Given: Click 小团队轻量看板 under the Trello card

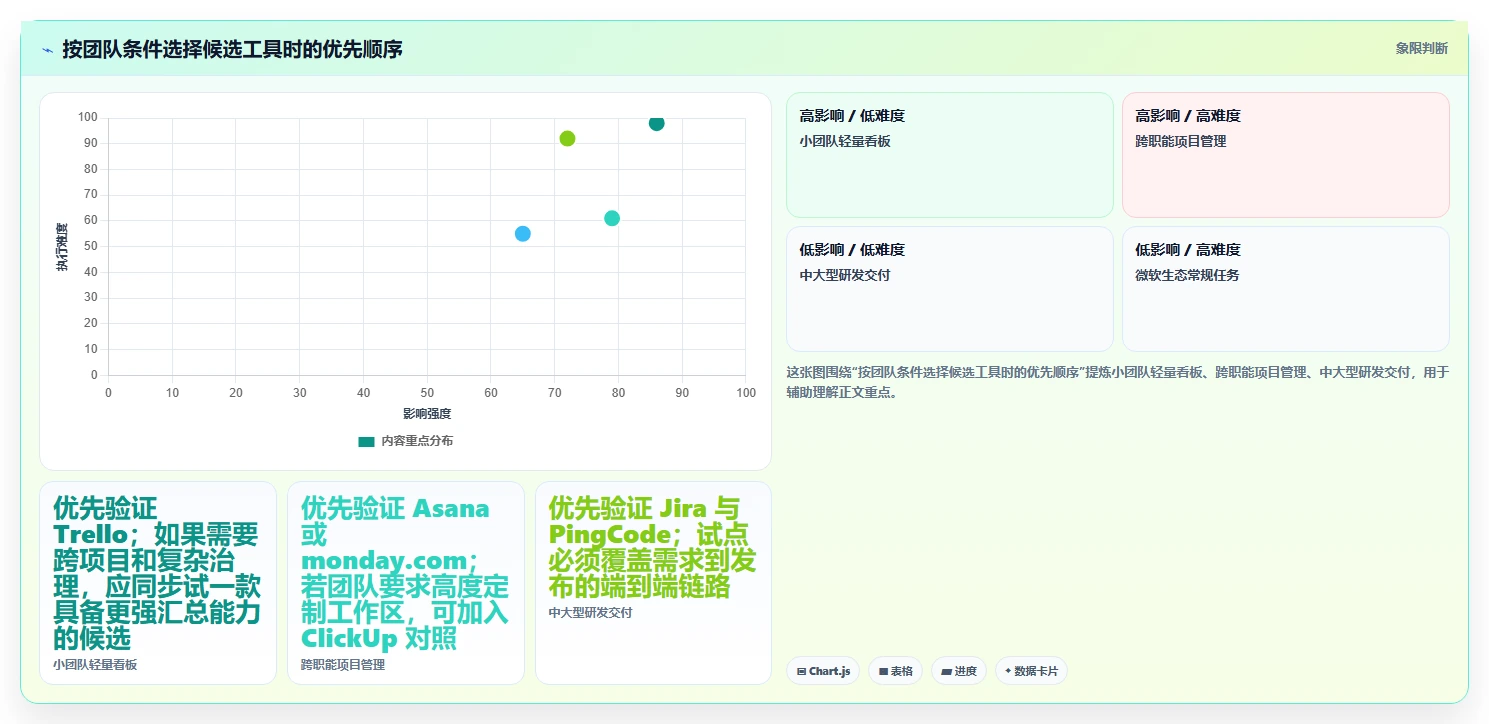Looking at the screenshot, I should pyautogui.click(x=95, y=664).
